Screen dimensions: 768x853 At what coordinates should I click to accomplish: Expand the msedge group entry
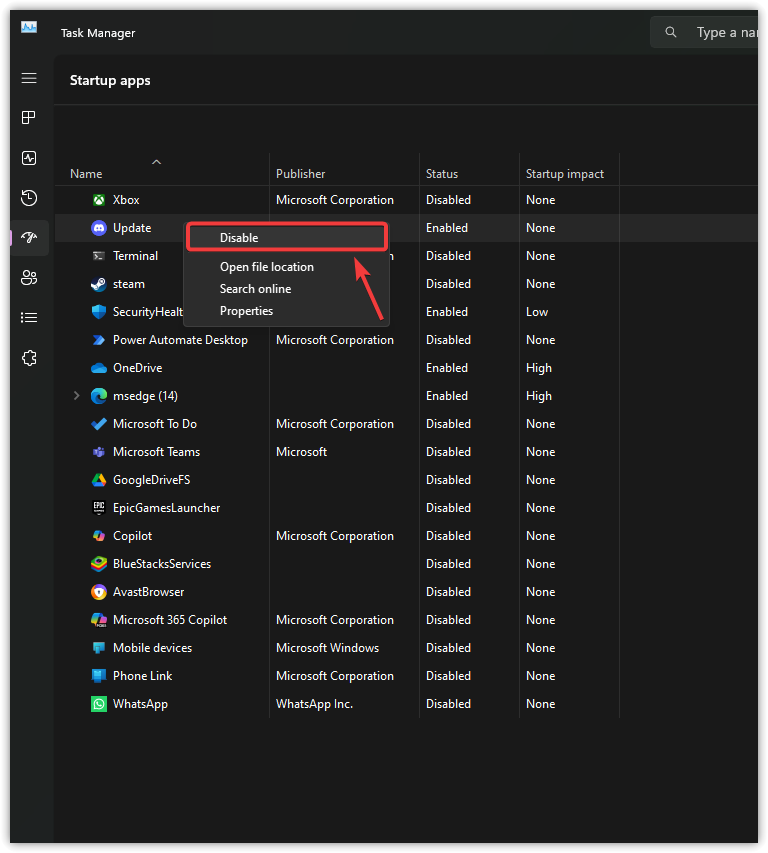pos(76,395)
